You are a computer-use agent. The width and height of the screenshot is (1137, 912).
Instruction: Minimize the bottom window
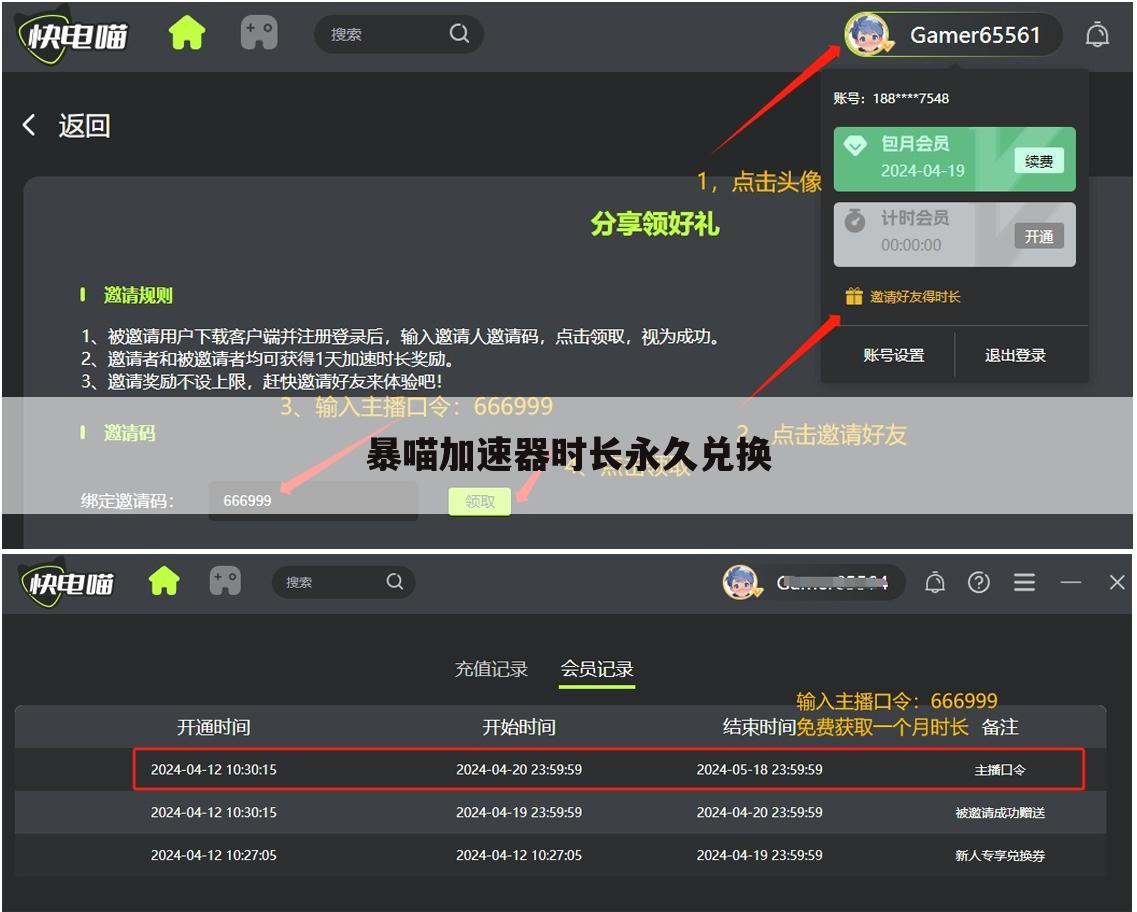(x=1071, y=582)
